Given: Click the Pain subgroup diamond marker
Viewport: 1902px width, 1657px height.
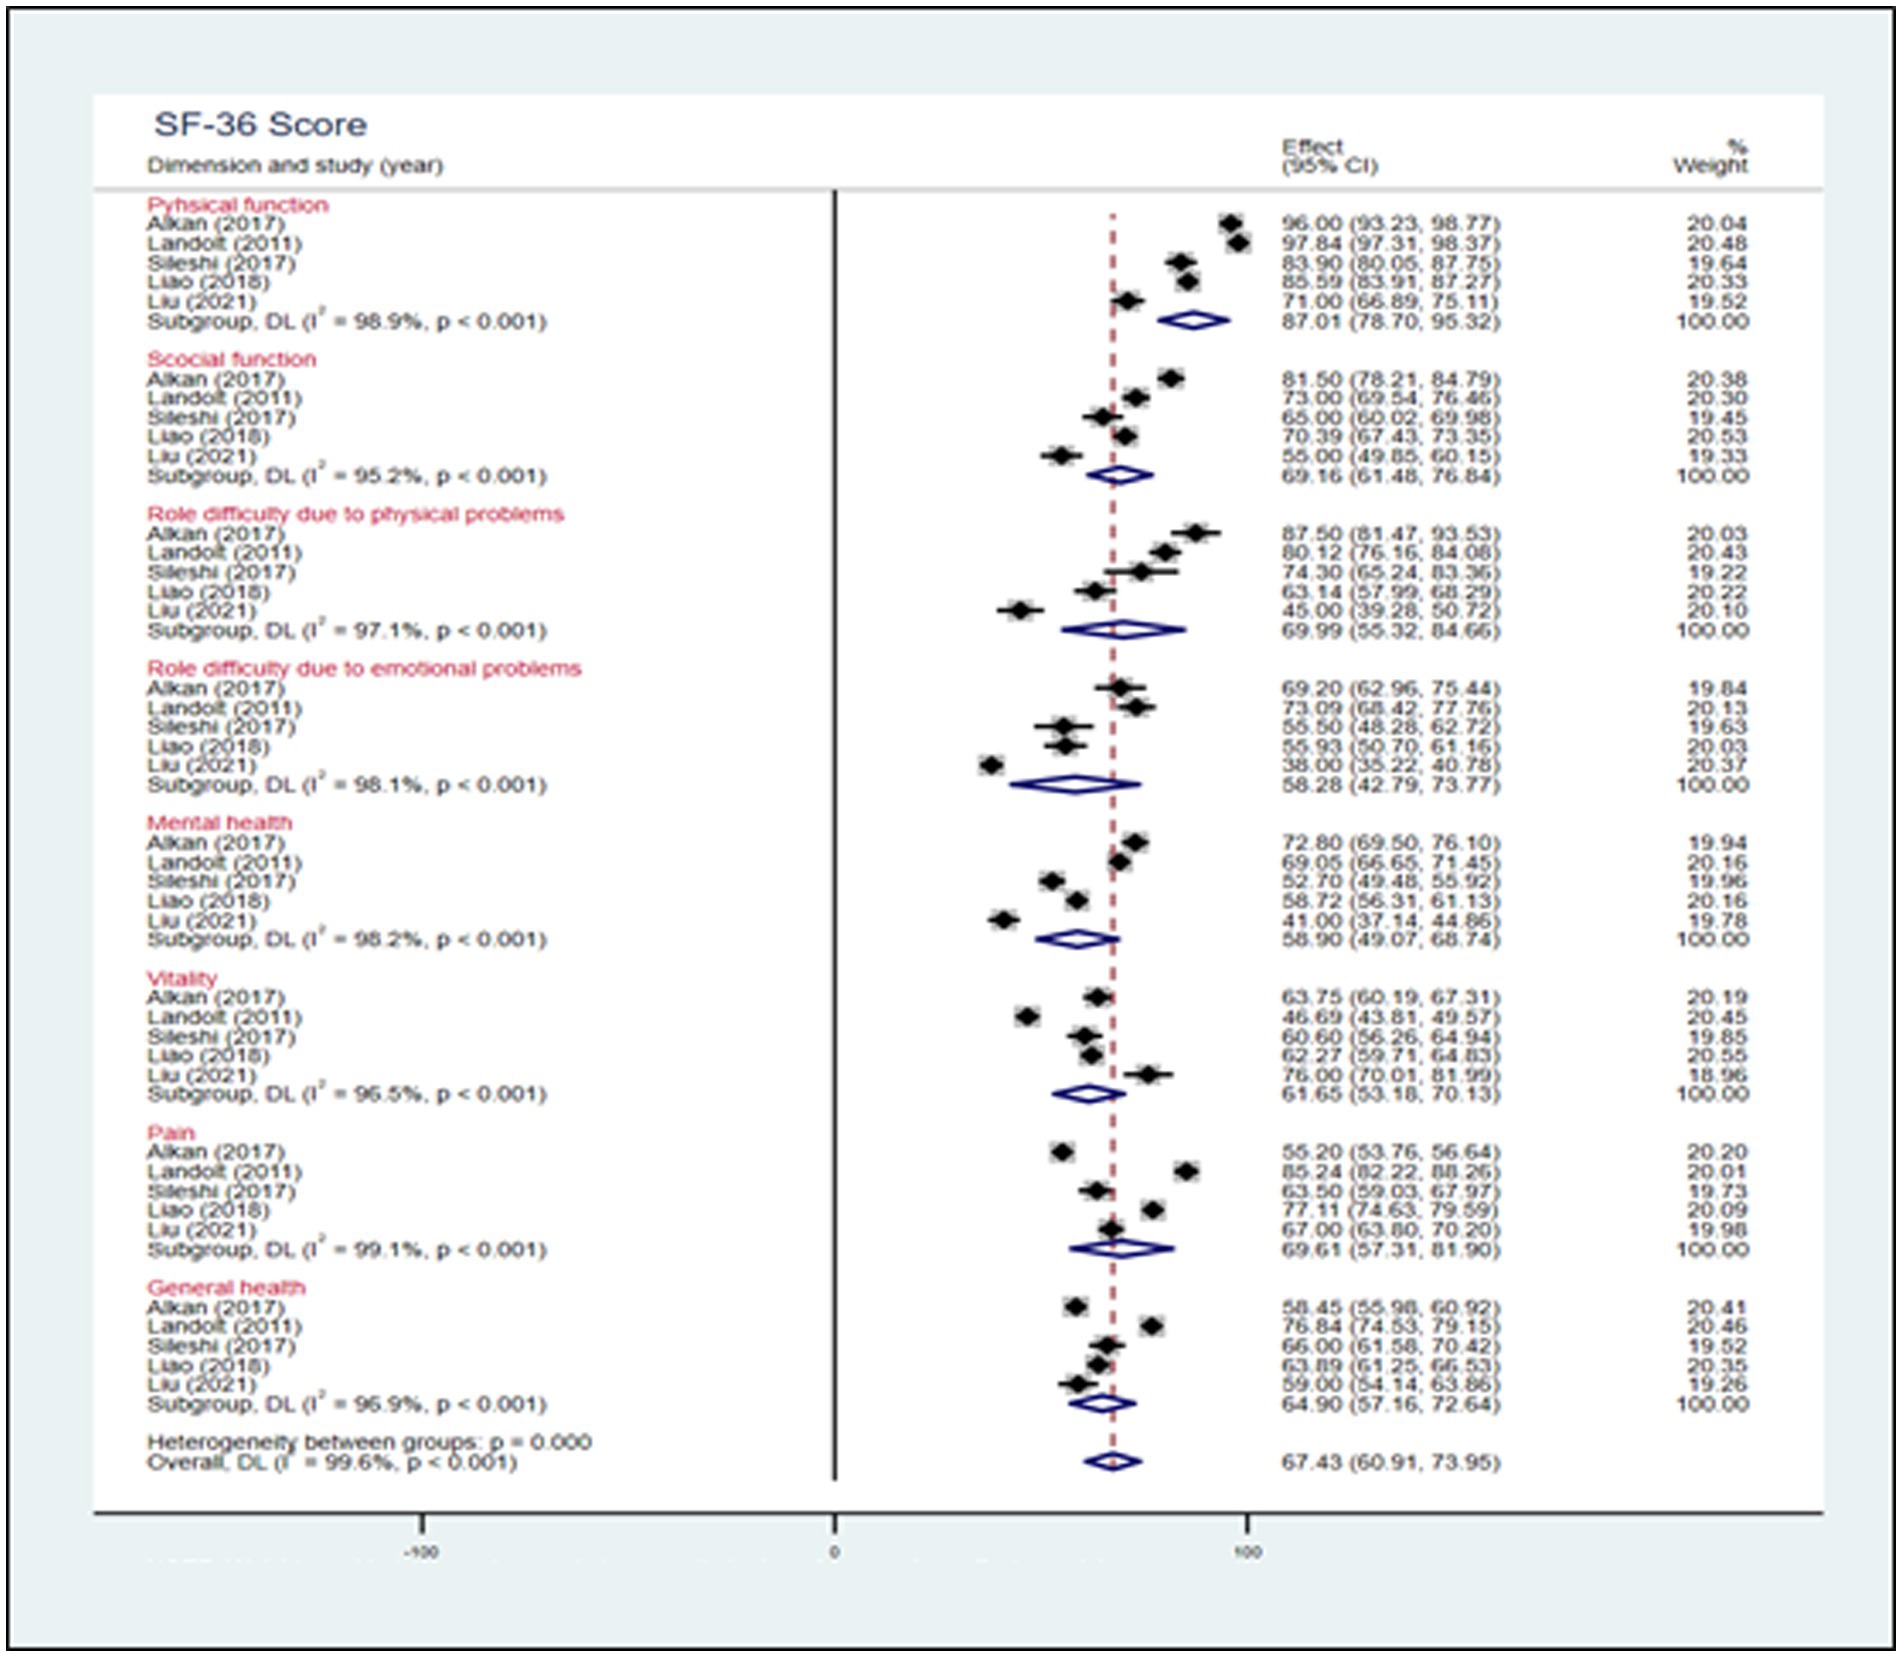Looking at the screenshot, I should (x=1121, y=1248).
